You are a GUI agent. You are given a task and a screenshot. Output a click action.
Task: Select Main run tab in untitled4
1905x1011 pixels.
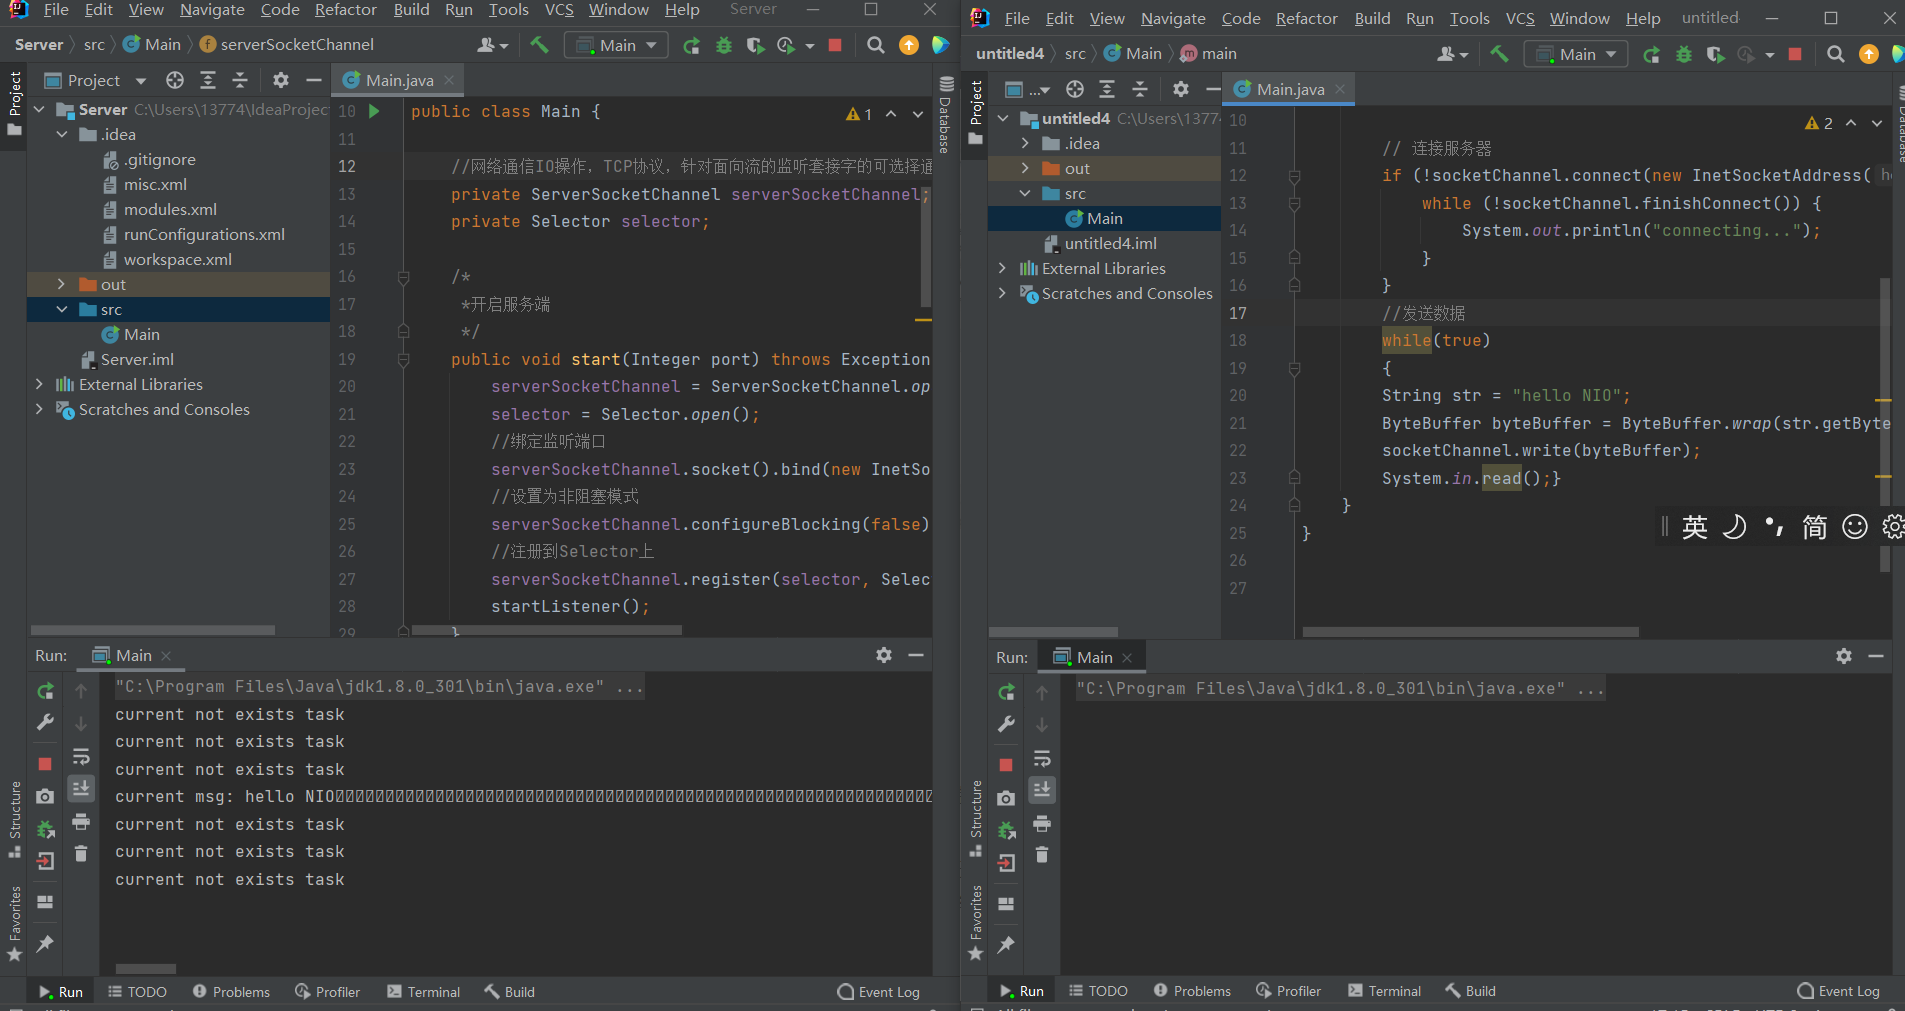tap(1090, 657)
